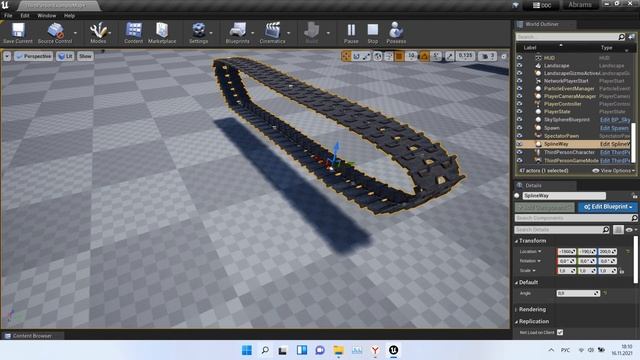
Task: Open the Help menu
Action: point(69,16)
